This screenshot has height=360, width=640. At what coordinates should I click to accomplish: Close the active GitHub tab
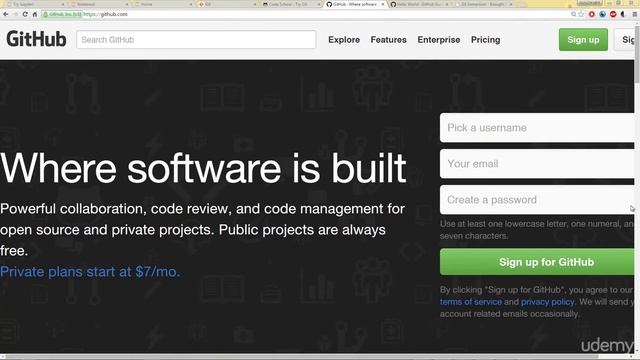[x=383, y=4]
